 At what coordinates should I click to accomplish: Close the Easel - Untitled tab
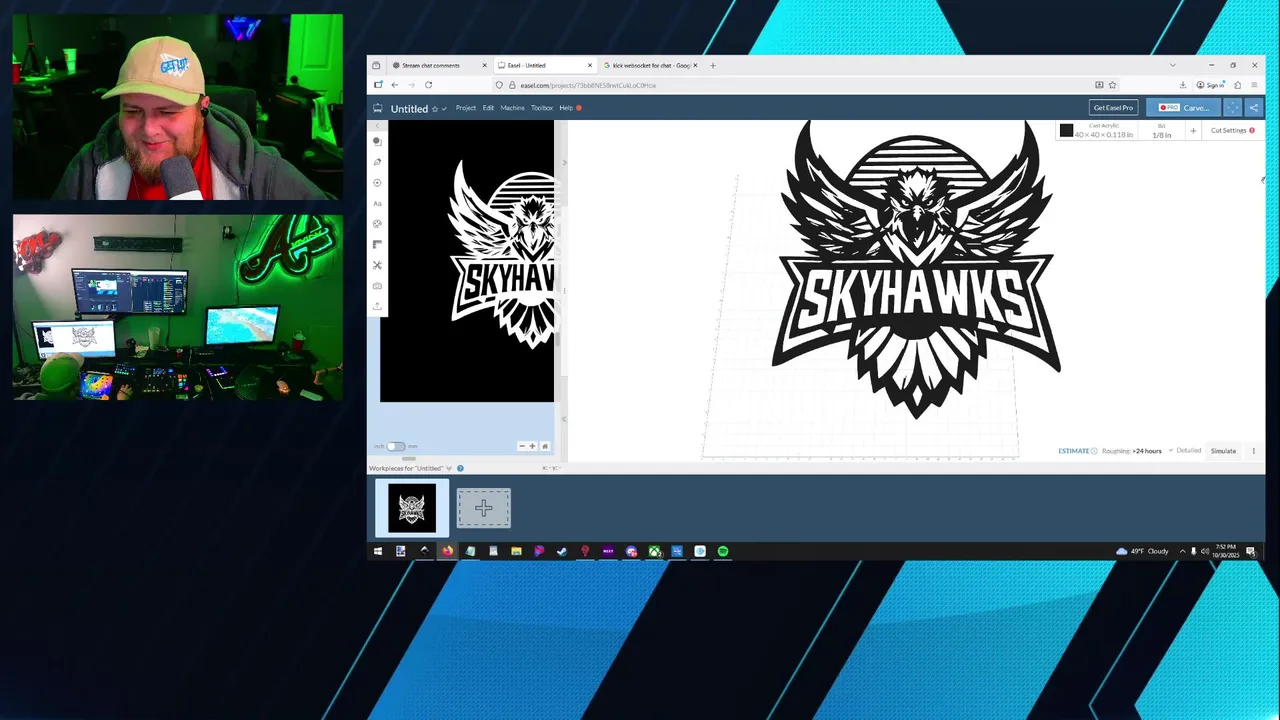[x=590, y=65]
